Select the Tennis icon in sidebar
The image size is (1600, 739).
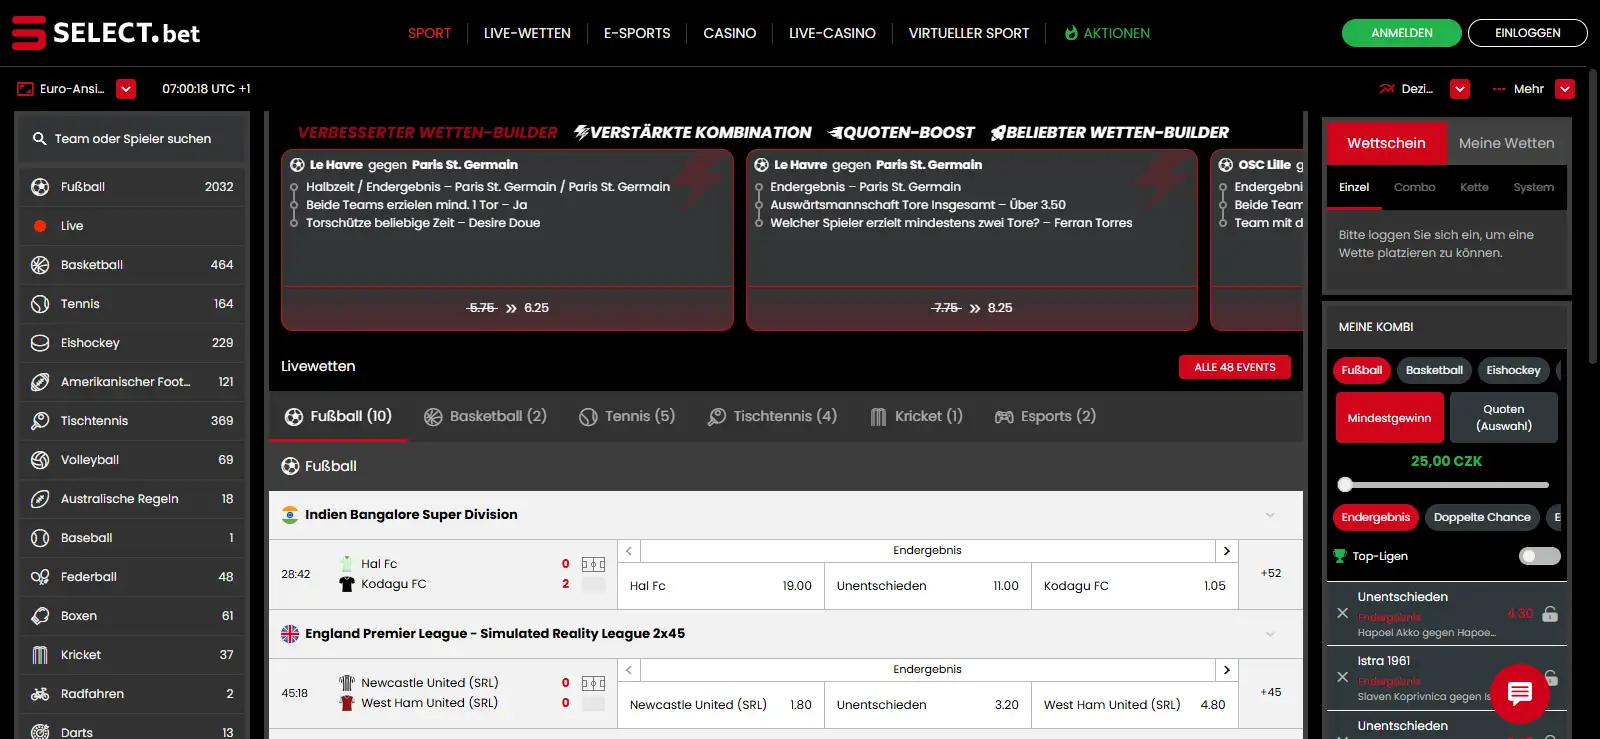tap(40, 304)
